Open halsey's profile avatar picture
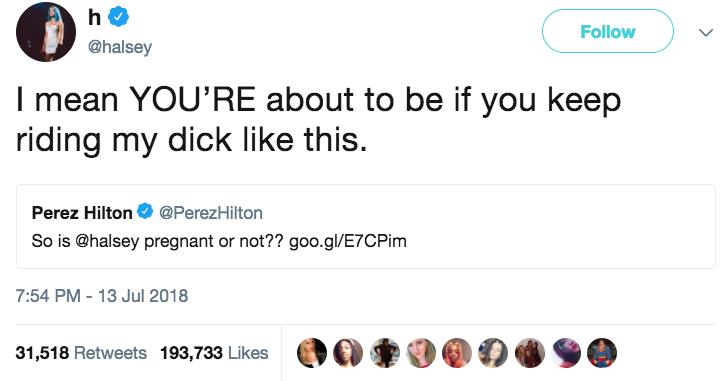Viewport: 727px width, 381px height. point(45,32)
